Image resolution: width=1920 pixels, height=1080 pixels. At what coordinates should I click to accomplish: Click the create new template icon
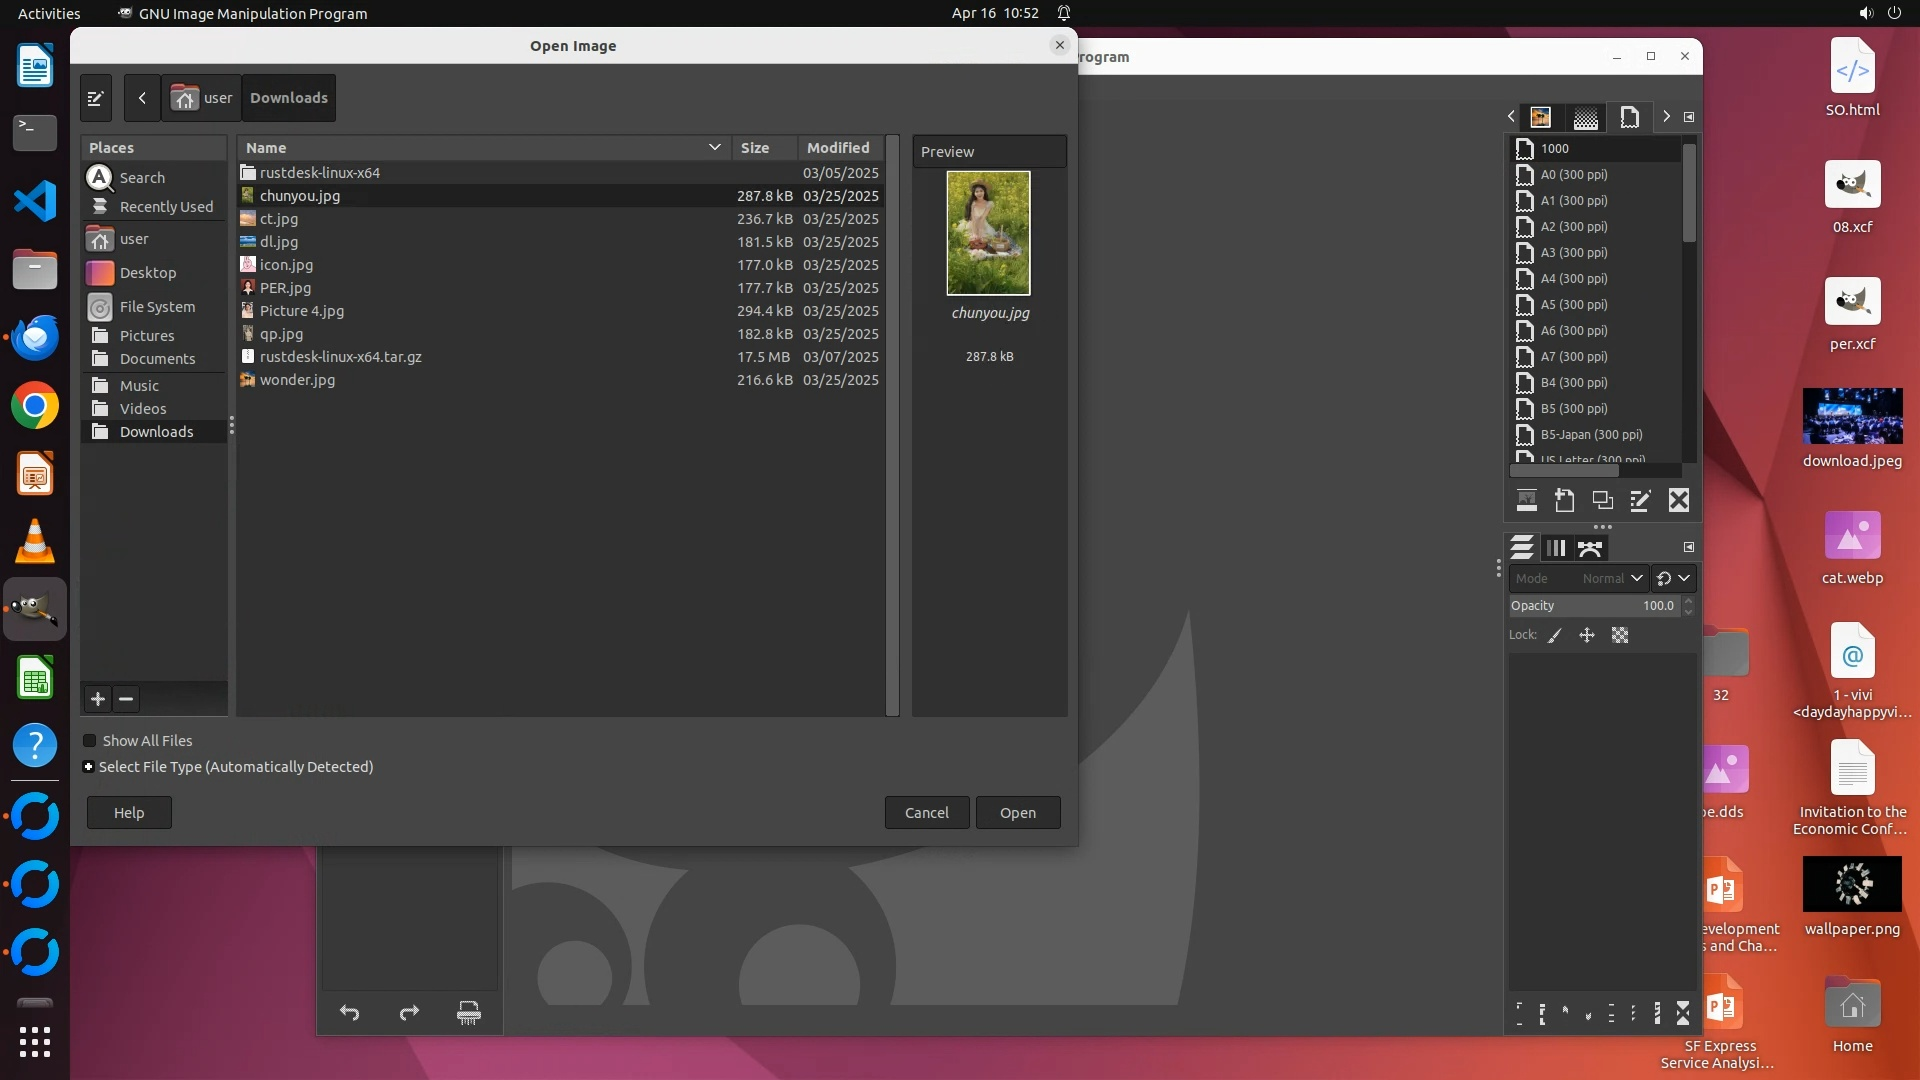tap(1565, 501)
